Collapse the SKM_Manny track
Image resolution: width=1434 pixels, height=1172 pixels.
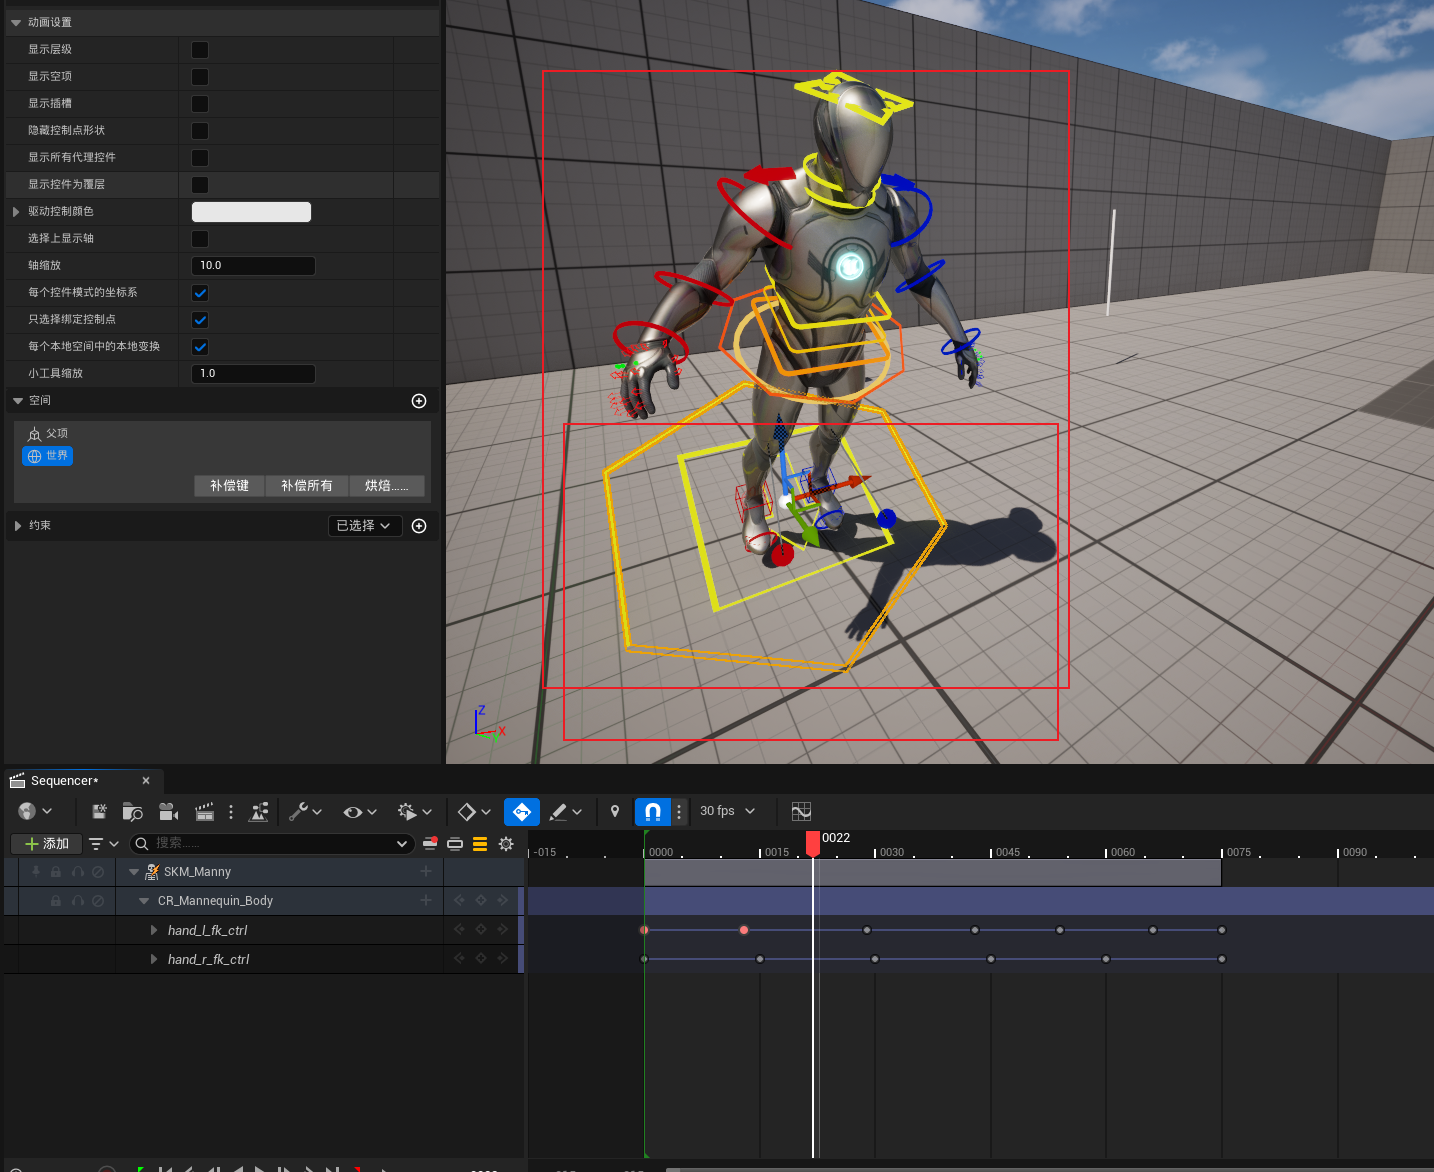pos(134,872)
